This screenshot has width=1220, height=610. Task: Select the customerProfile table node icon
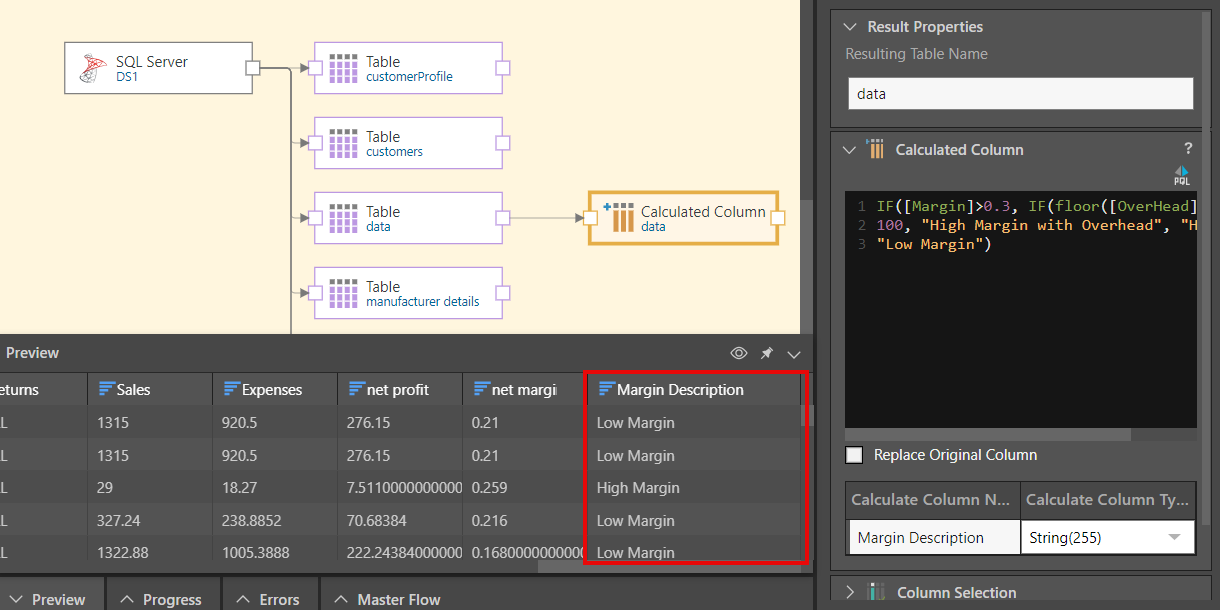[x=343, y=68]
